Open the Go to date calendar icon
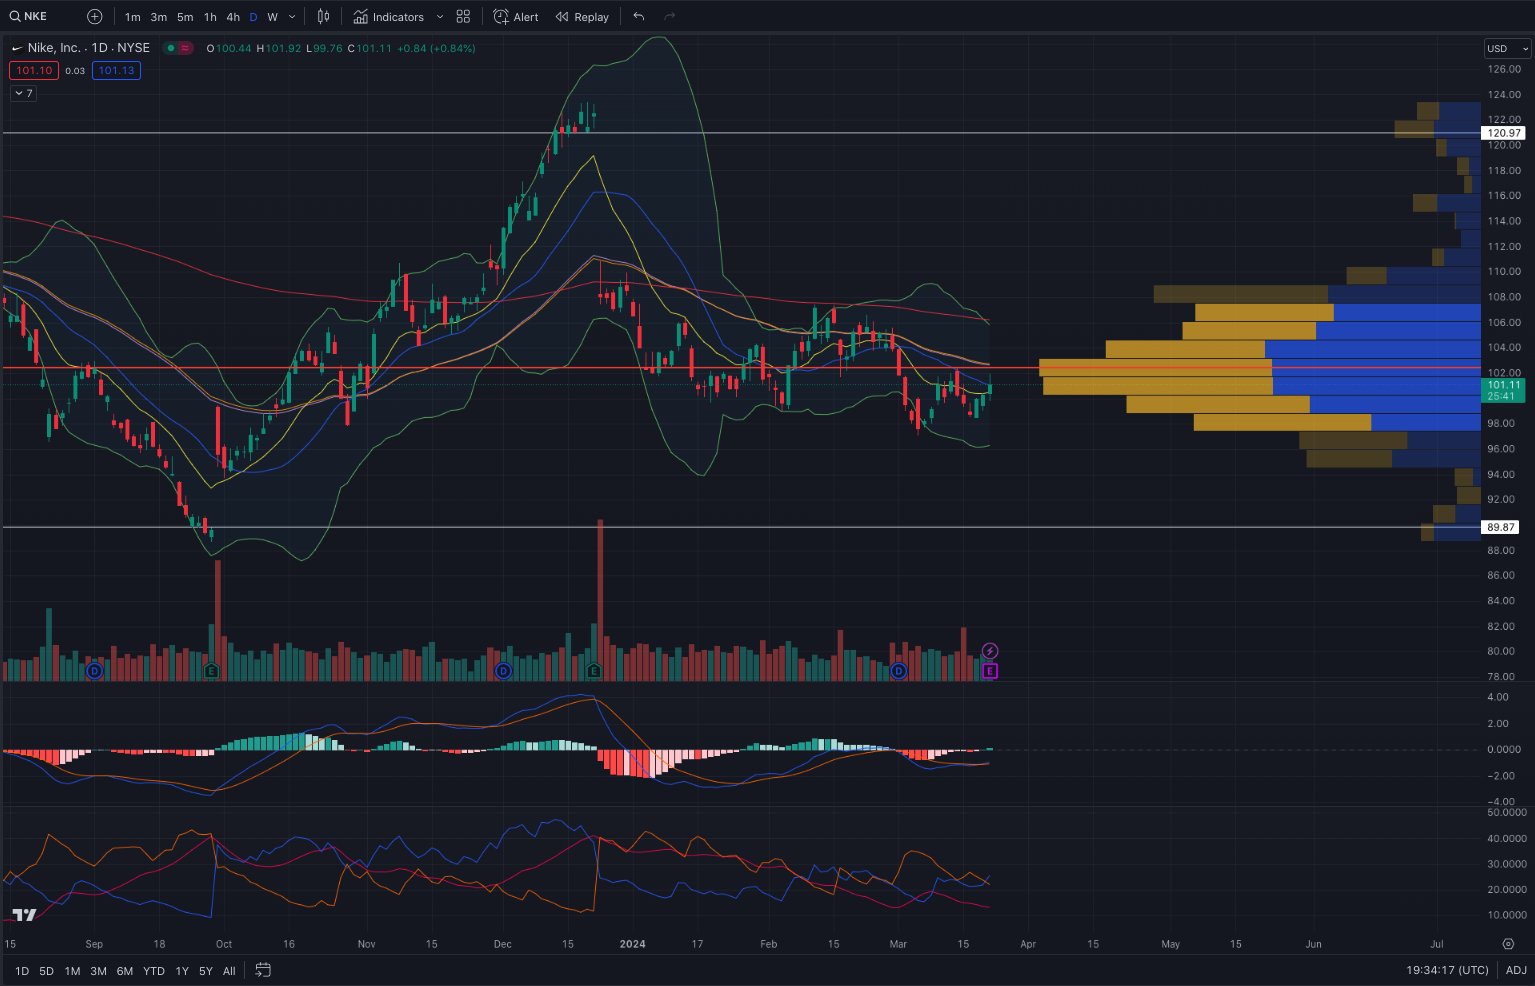The image size is (1535, 986). (263, 970)
